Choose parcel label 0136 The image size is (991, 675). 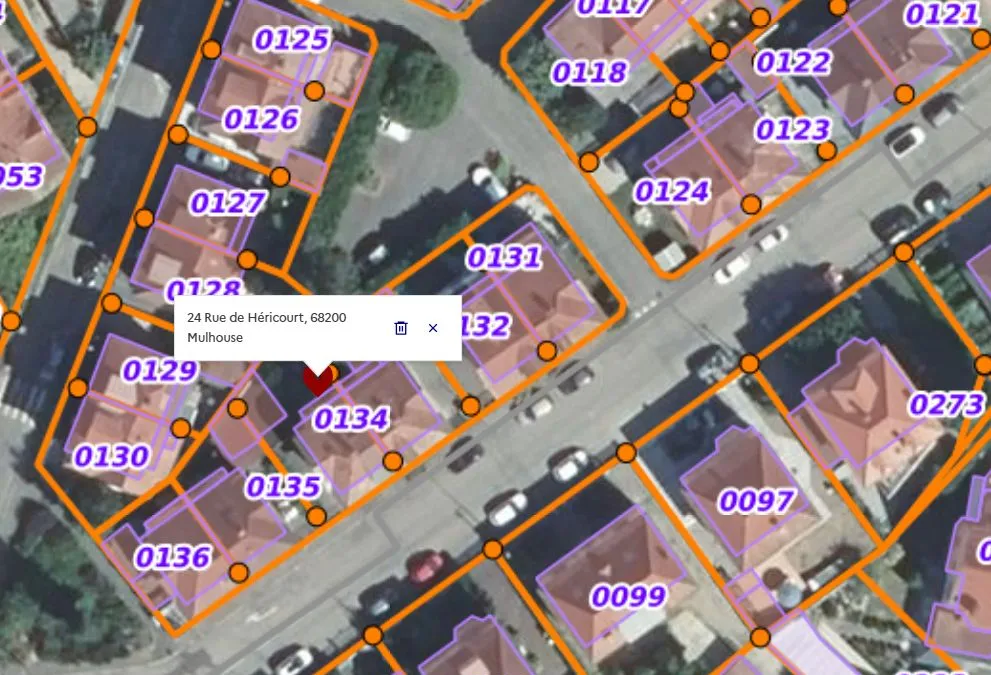[173, 557]
